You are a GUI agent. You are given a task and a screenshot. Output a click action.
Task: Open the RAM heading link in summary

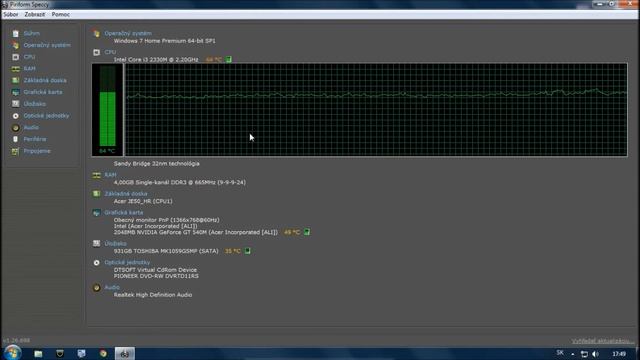(x=110, y=175)
